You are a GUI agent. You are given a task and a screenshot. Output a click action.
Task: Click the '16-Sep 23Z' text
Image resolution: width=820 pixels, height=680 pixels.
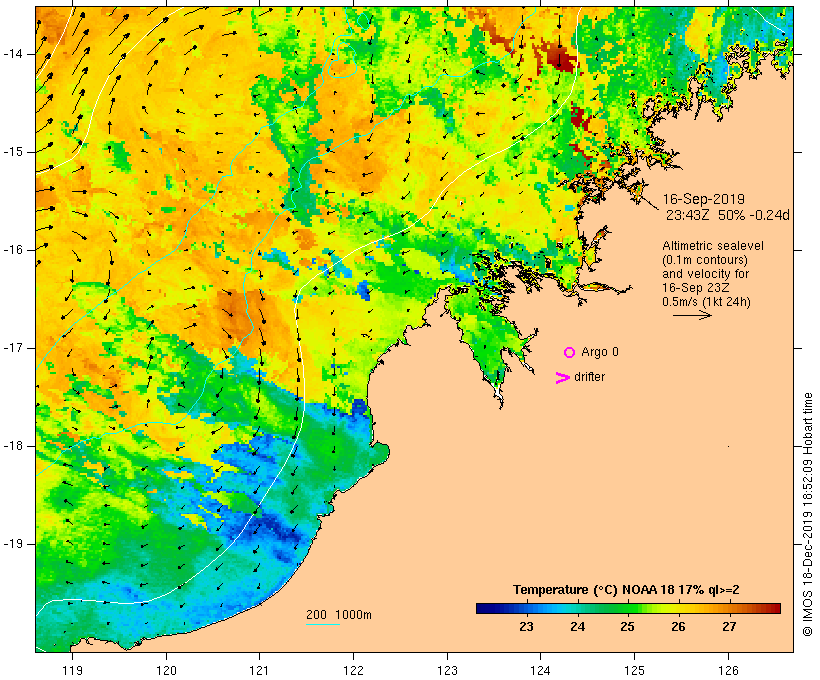(x=696, y=288)
